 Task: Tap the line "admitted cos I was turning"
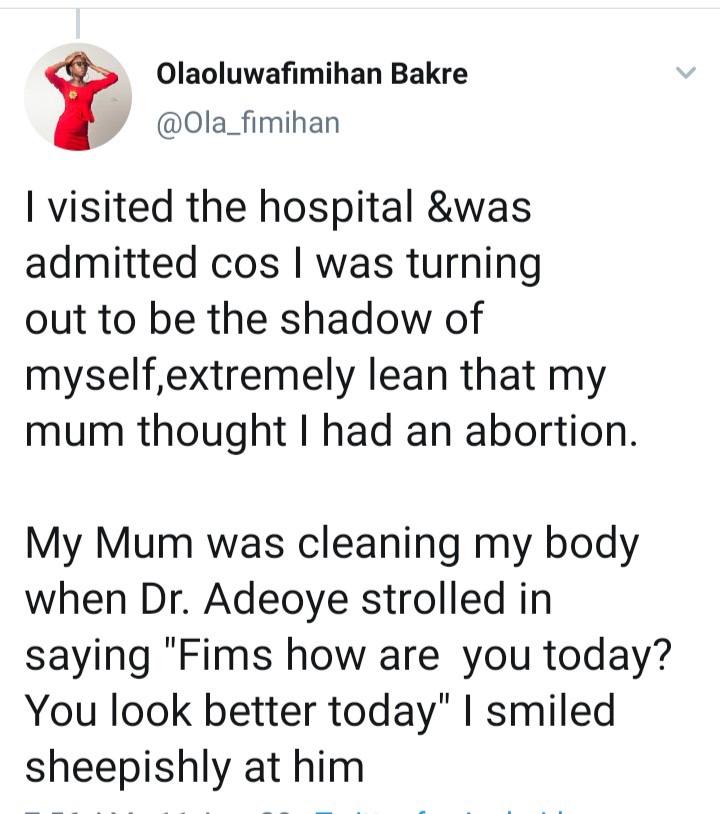point(283,263)
